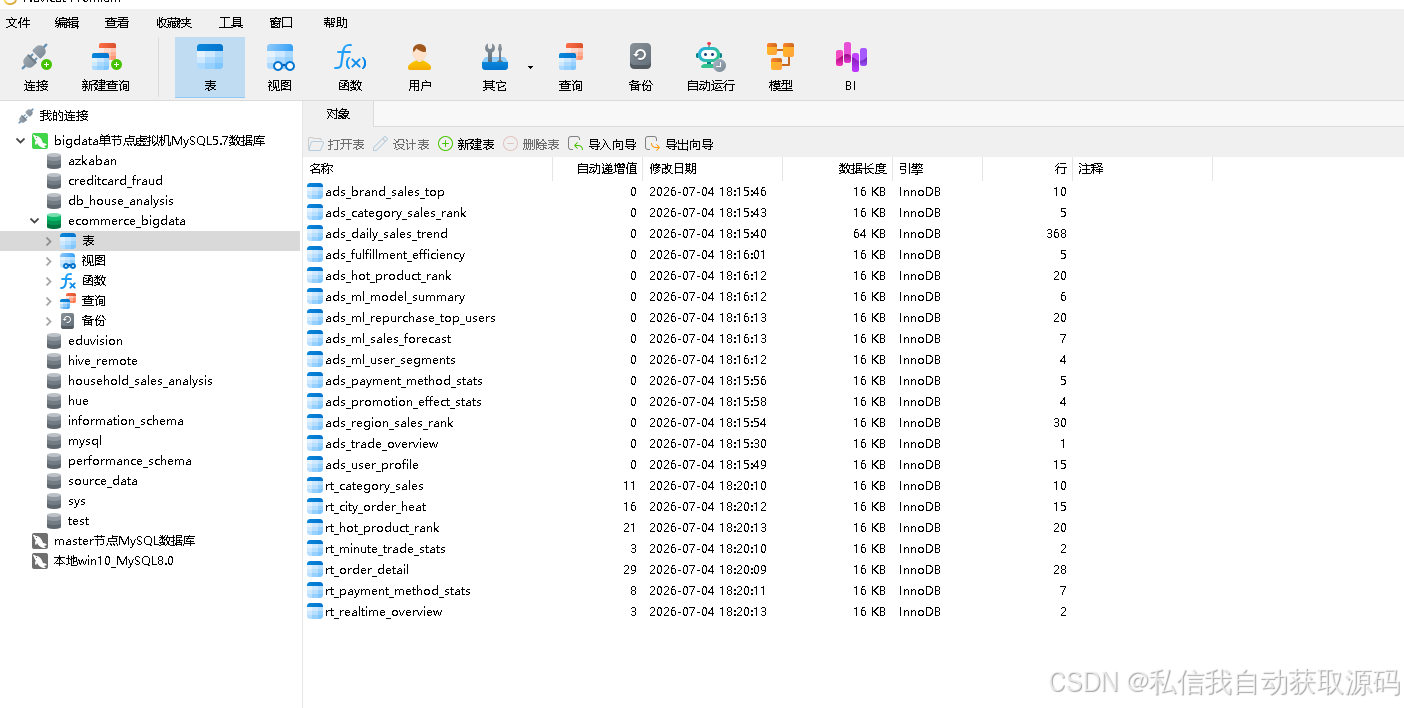This screenshot has height=708, width=1404.
Task: Collapse the bigdata单节点虚拟机MySQL5.7 connection
Action: [x=21, y=141]
